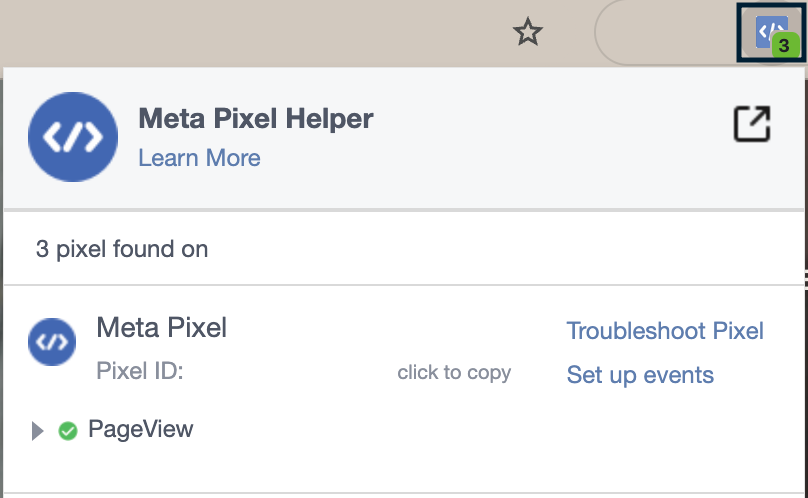Select the Set up events link

(x=640, y=375)
